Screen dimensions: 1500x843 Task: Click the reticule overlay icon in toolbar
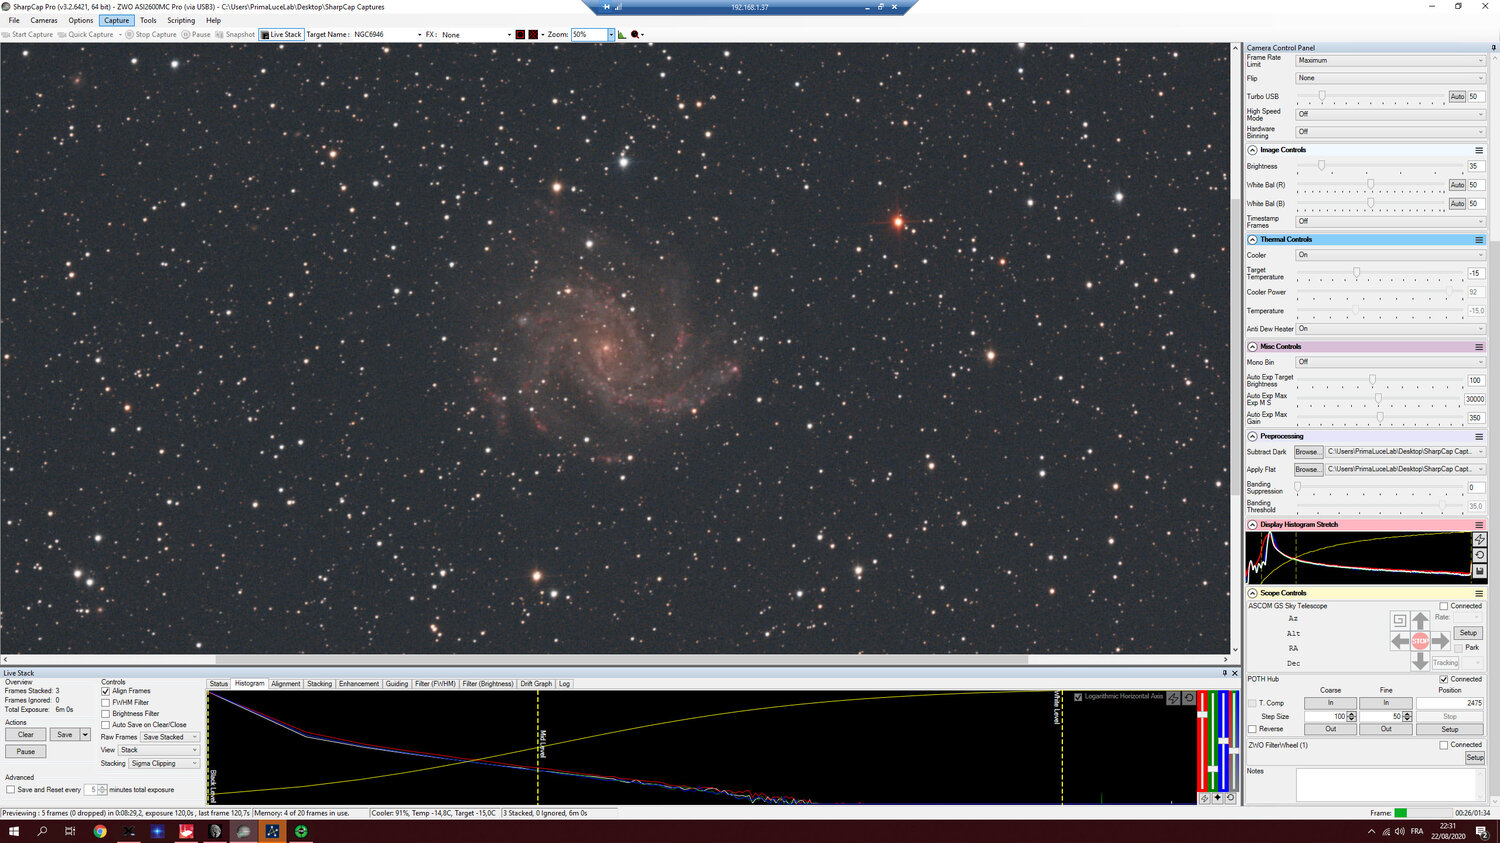(x=520, y=34)
